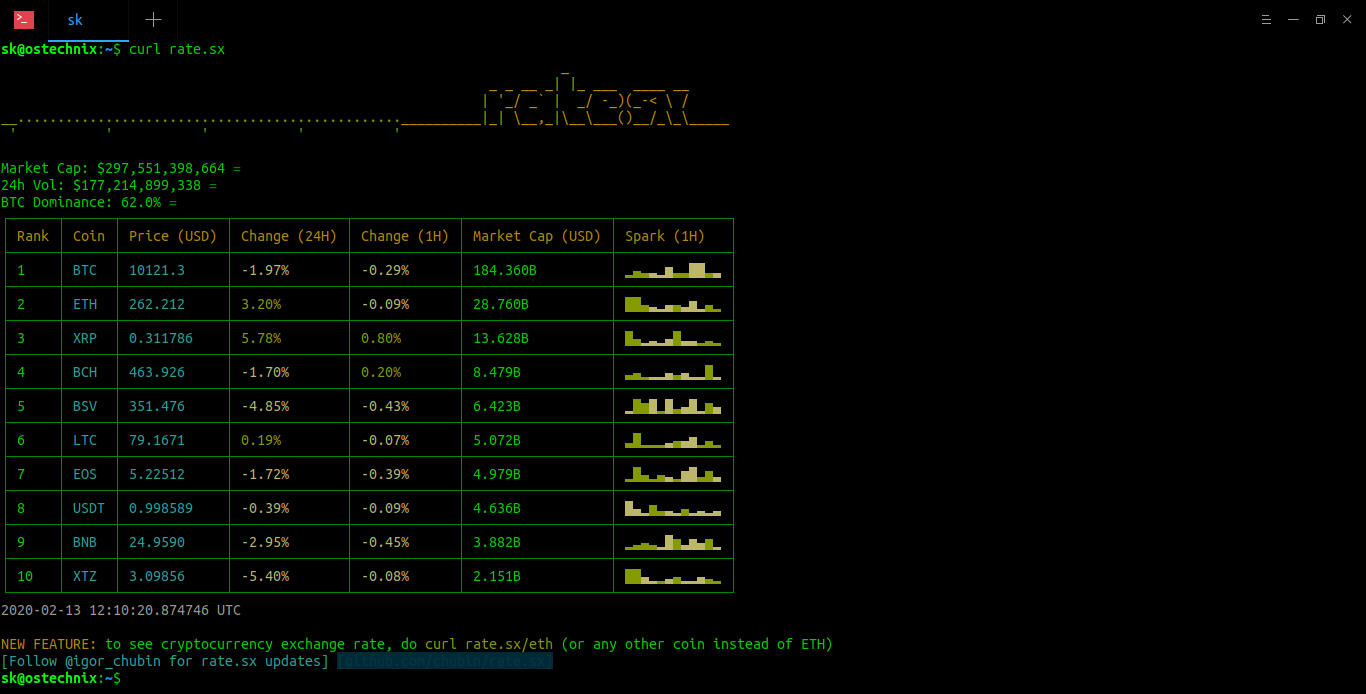Click the Price (USD) column header
The width and height of the screenshot is (1366, 694).
click(x=173, y=236)
